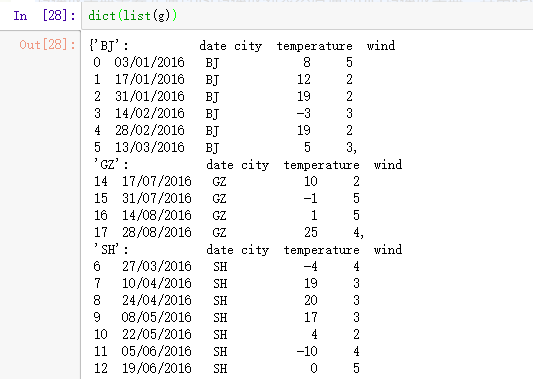Image resolution: width=533 pixels, height=379 pixels.
Task: Click the date 14/02/2016 entry
Action: [x=149, y=113]
